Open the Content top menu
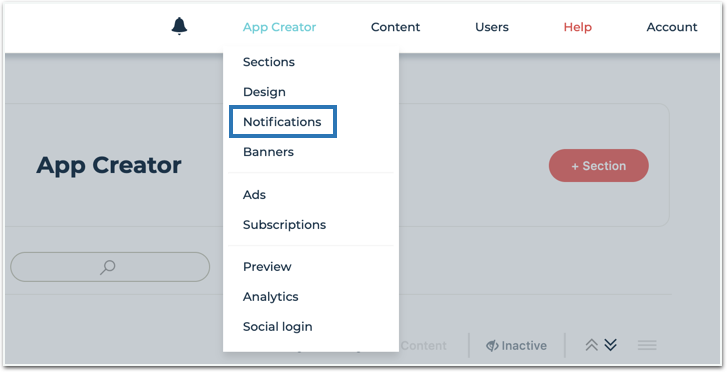 pyautogui.click(x=395, y=27)
